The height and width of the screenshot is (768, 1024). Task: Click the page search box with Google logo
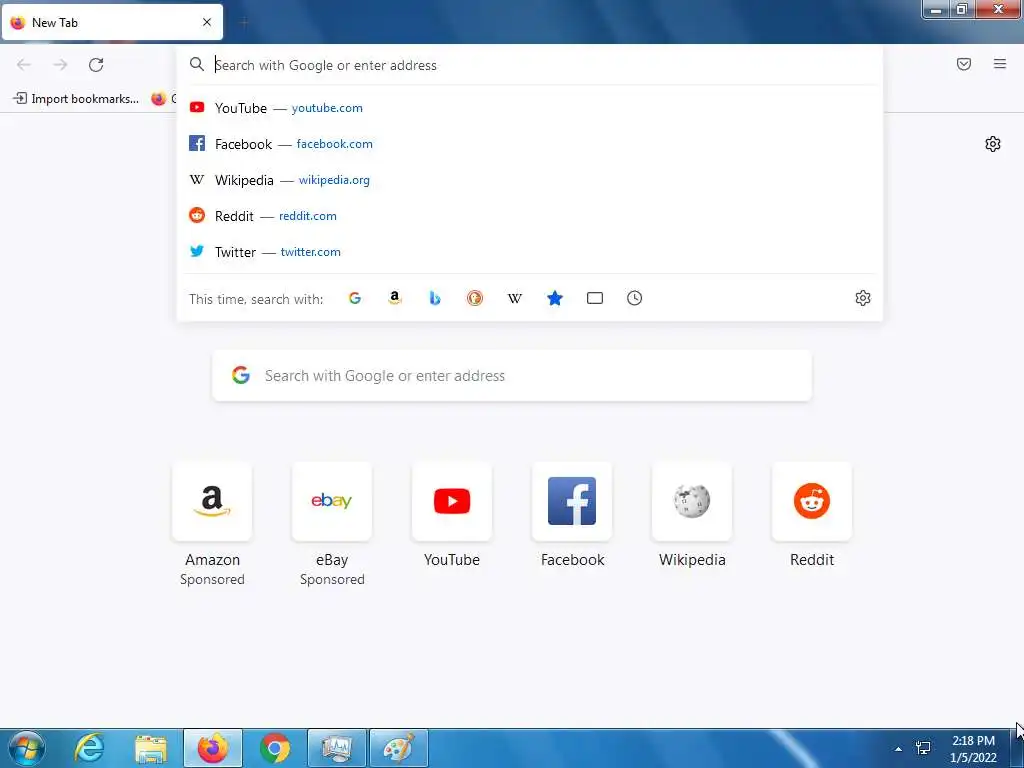click(512, 376)
